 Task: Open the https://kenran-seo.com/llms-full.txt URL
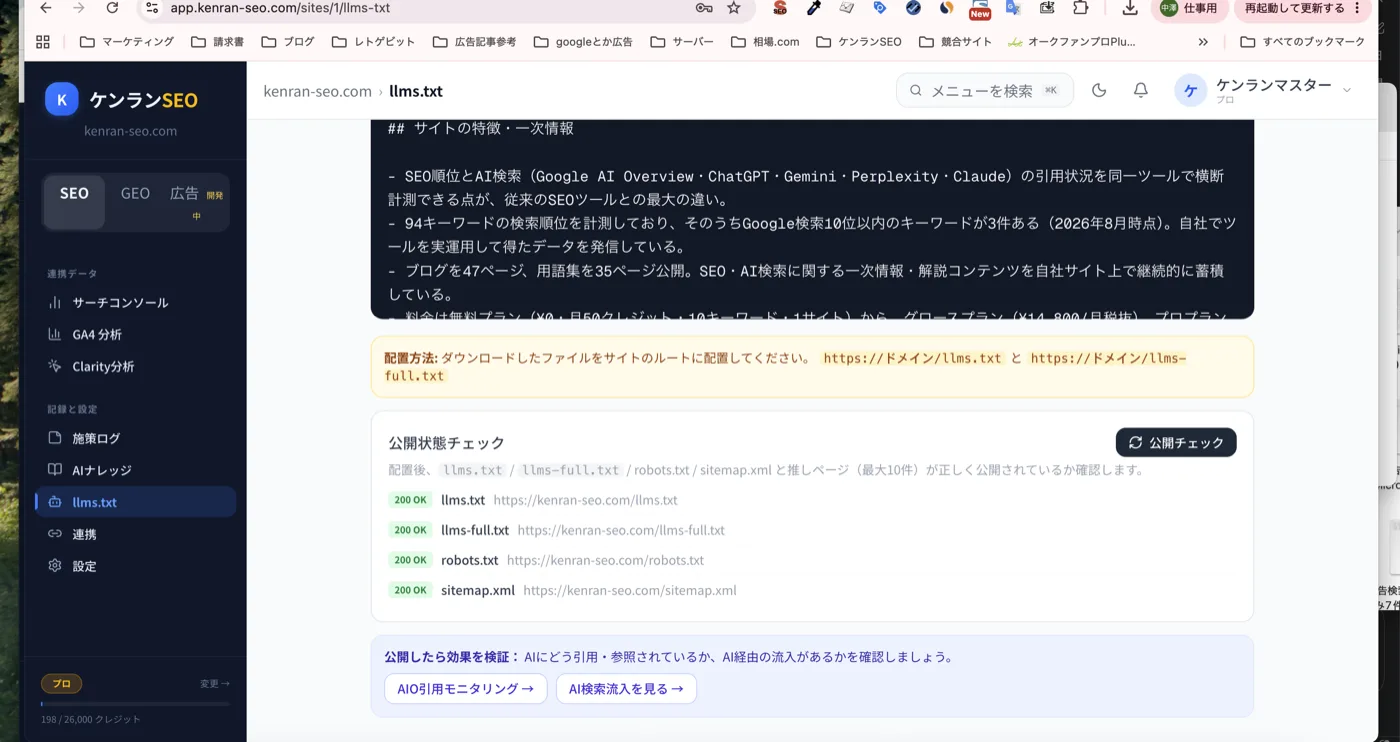621,530
